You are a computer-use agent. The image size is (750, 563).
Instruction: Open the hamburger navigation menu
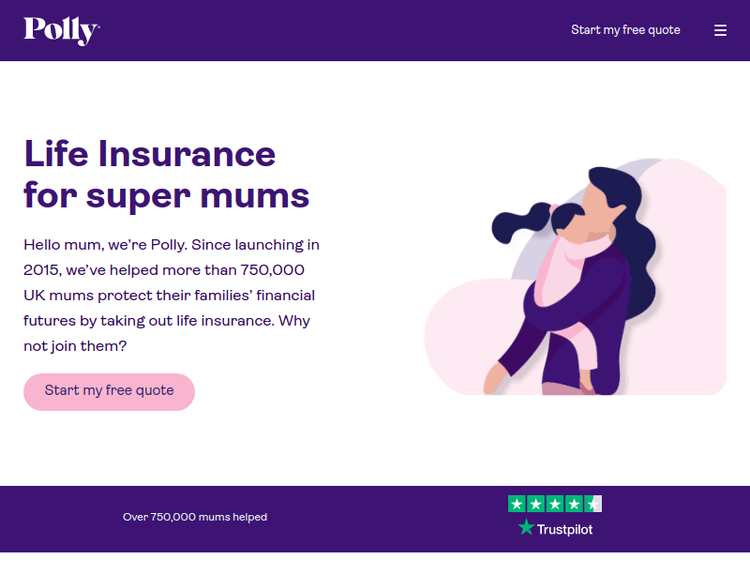tap(720, 30)
